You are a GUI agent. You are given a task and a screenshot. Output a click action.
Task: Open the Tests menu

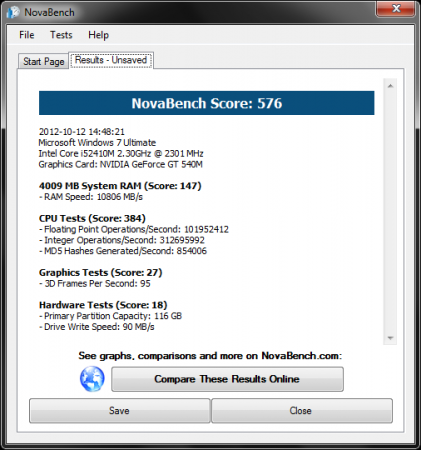(61, 35)
